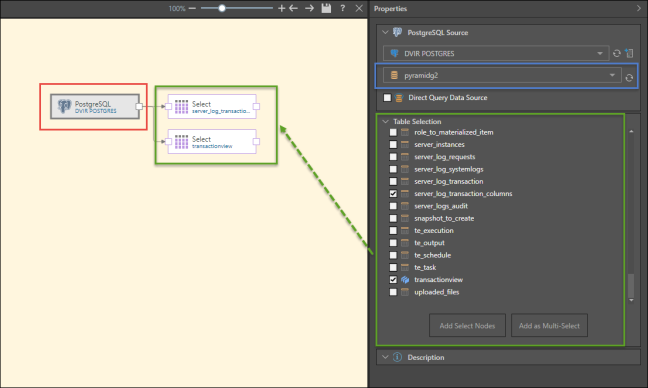Close the data flow editor X

pyautogui.click(x=359, y=8)
